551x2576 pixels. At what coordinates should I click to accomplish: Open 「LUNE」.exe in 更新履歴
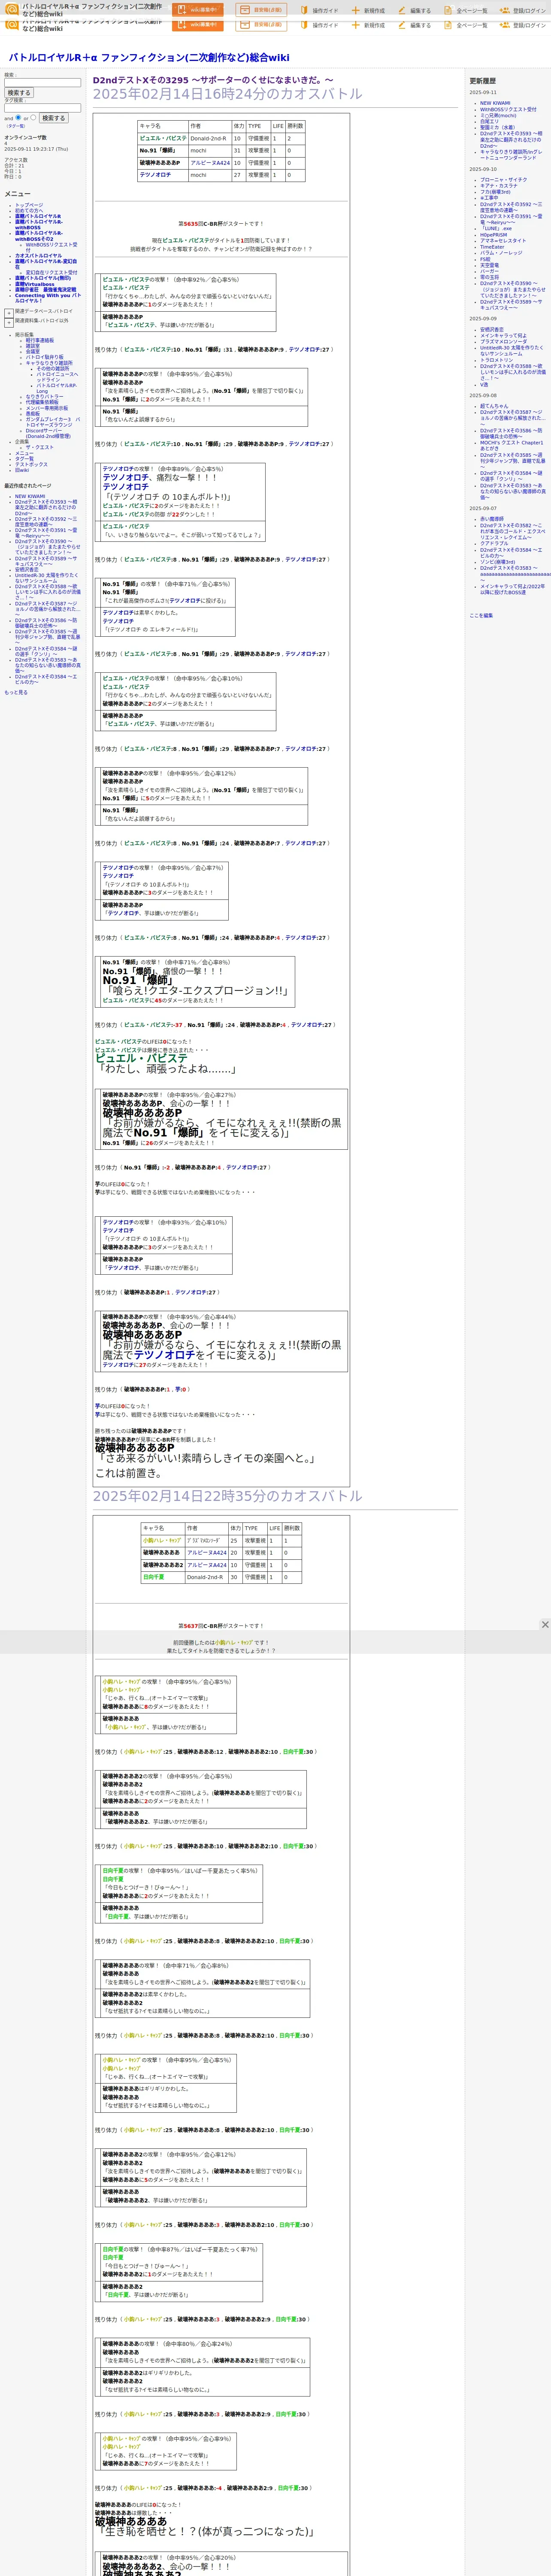[x=495, y=228]
